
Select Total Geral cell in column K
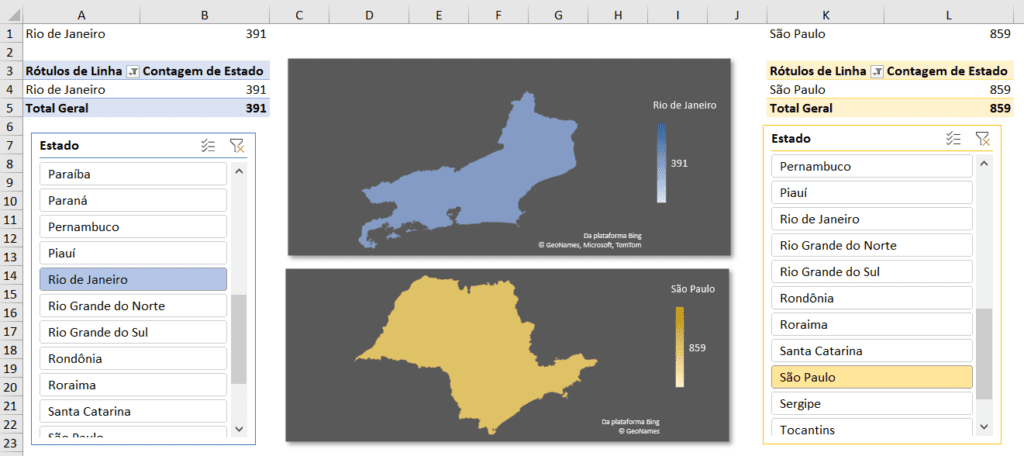tap(826, 108)
